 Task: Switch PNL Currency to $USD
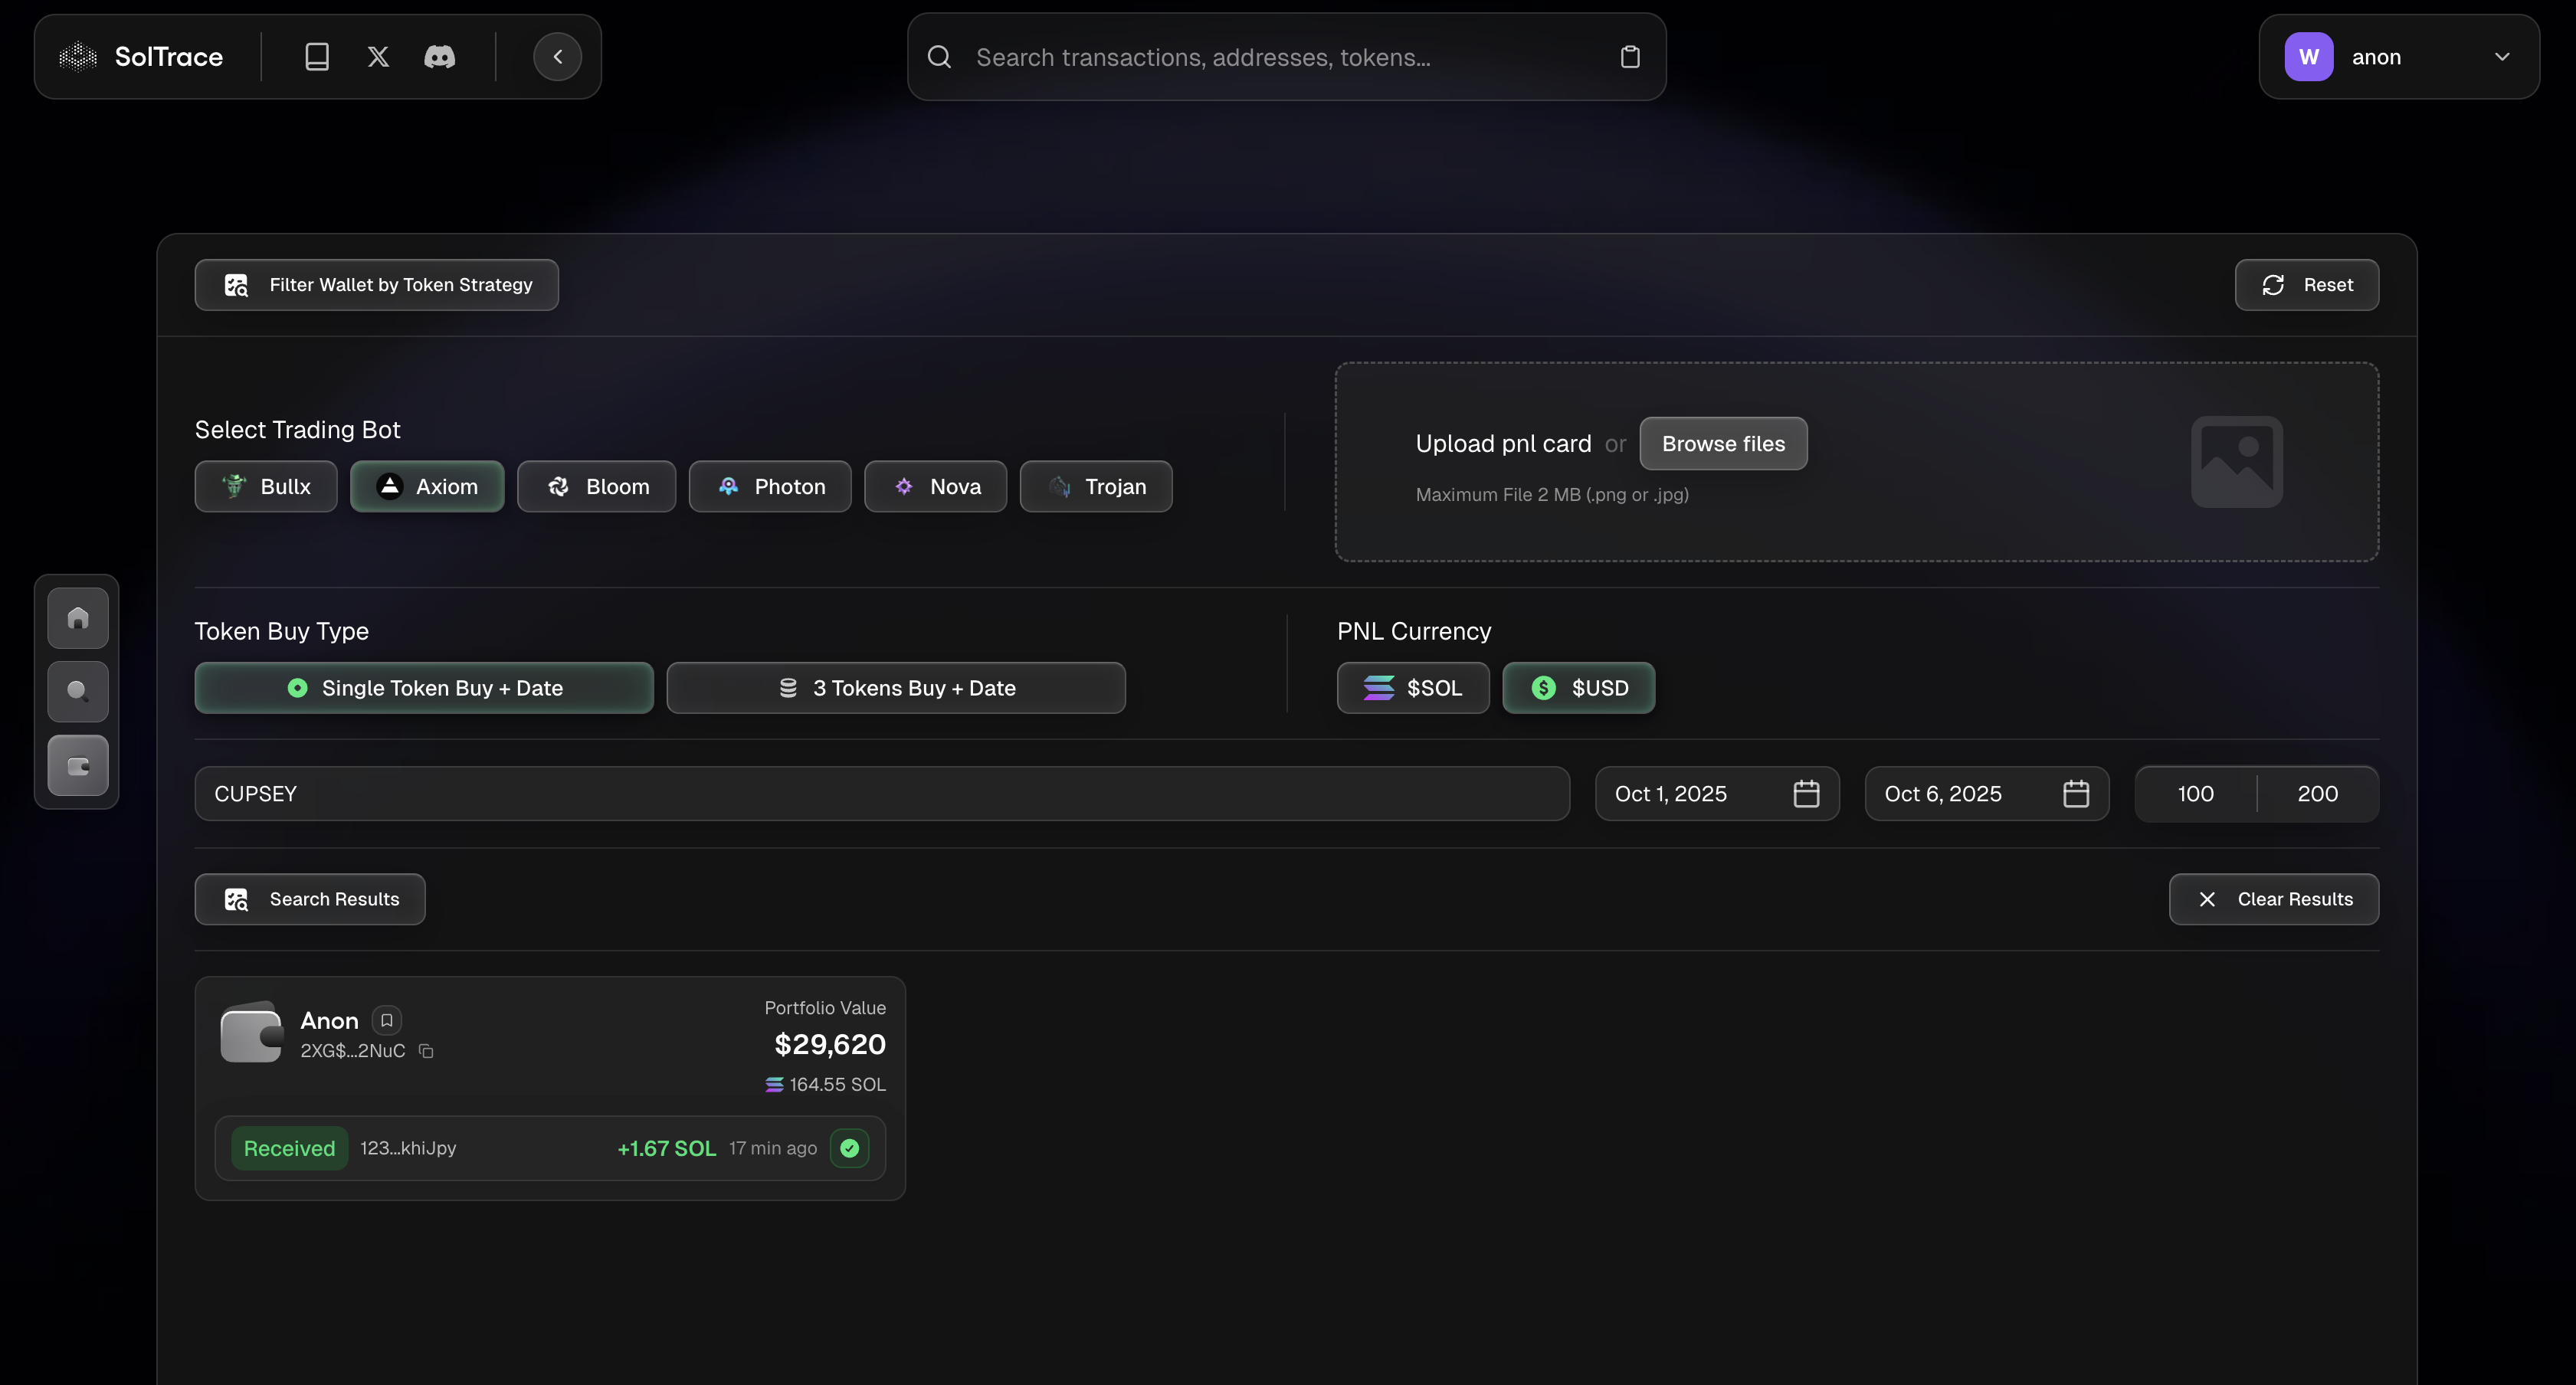(x=1578, y=687)
